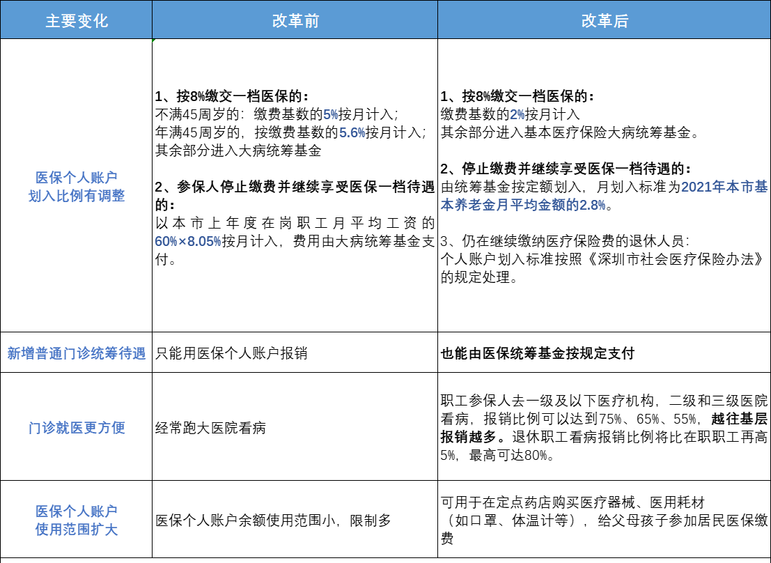Select the row label '门诊就医更方便'
The height and width of the screenshot is (563, 771).
76,428
